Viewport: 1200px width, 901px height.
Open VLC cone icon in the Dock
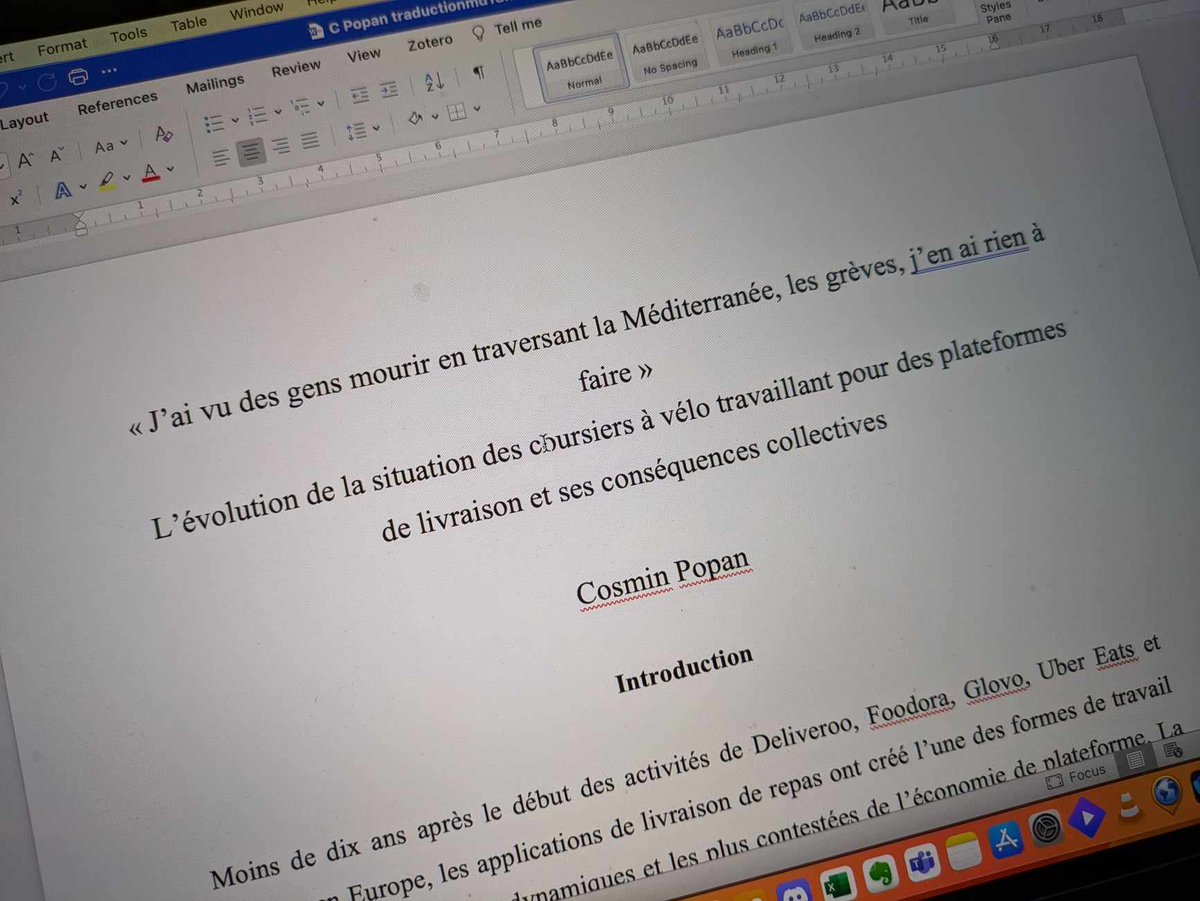click(1130, 805)
